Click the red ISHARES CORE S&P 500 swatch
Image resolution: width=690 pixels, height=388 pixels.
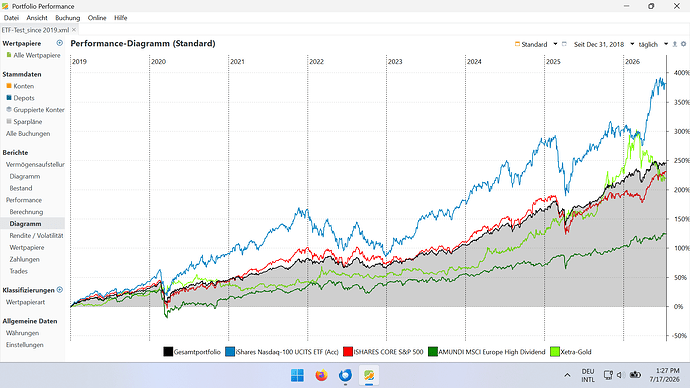348,352
